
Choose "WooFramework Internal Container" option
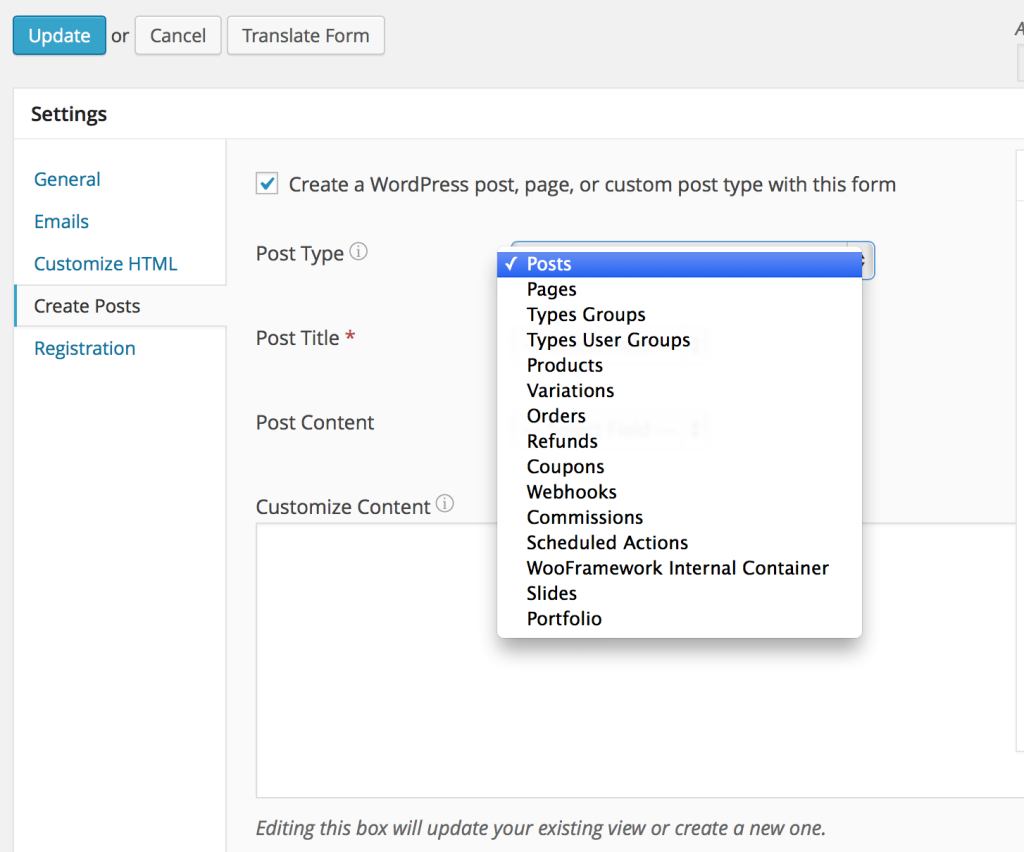(677, 567)
